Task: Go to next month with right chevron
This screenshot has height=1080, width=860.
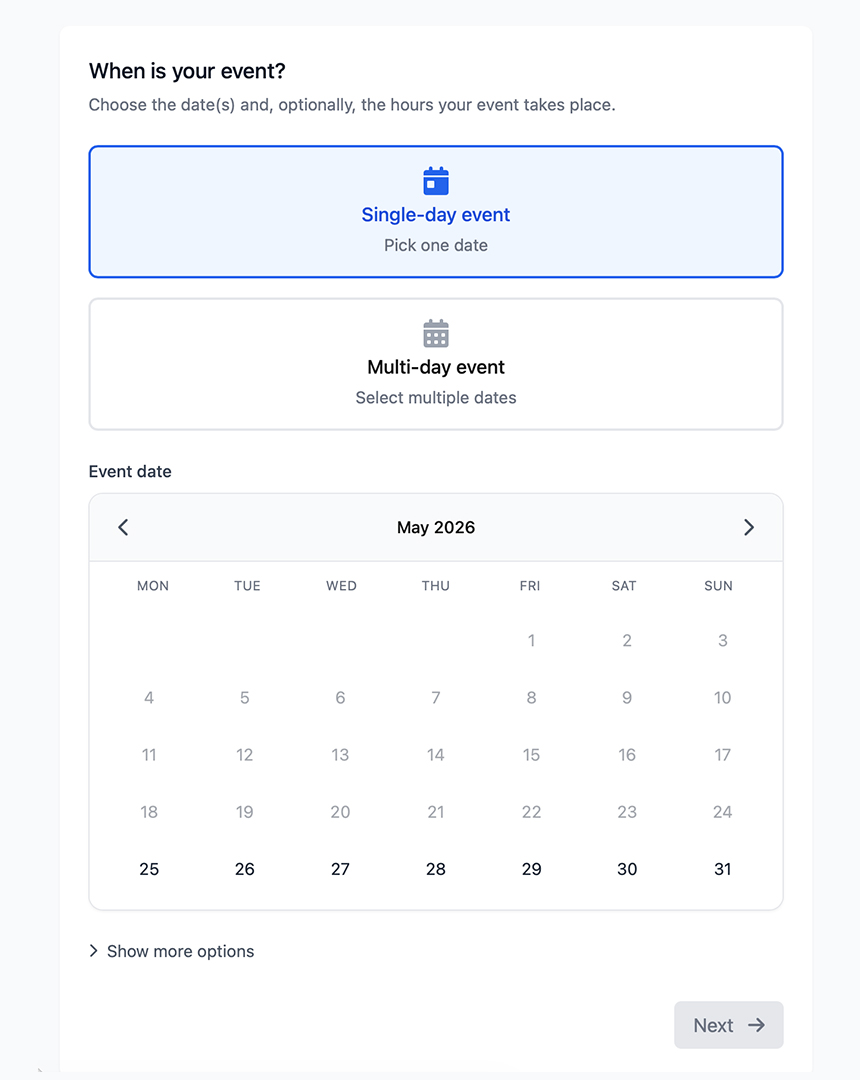Action: point(749,528)
